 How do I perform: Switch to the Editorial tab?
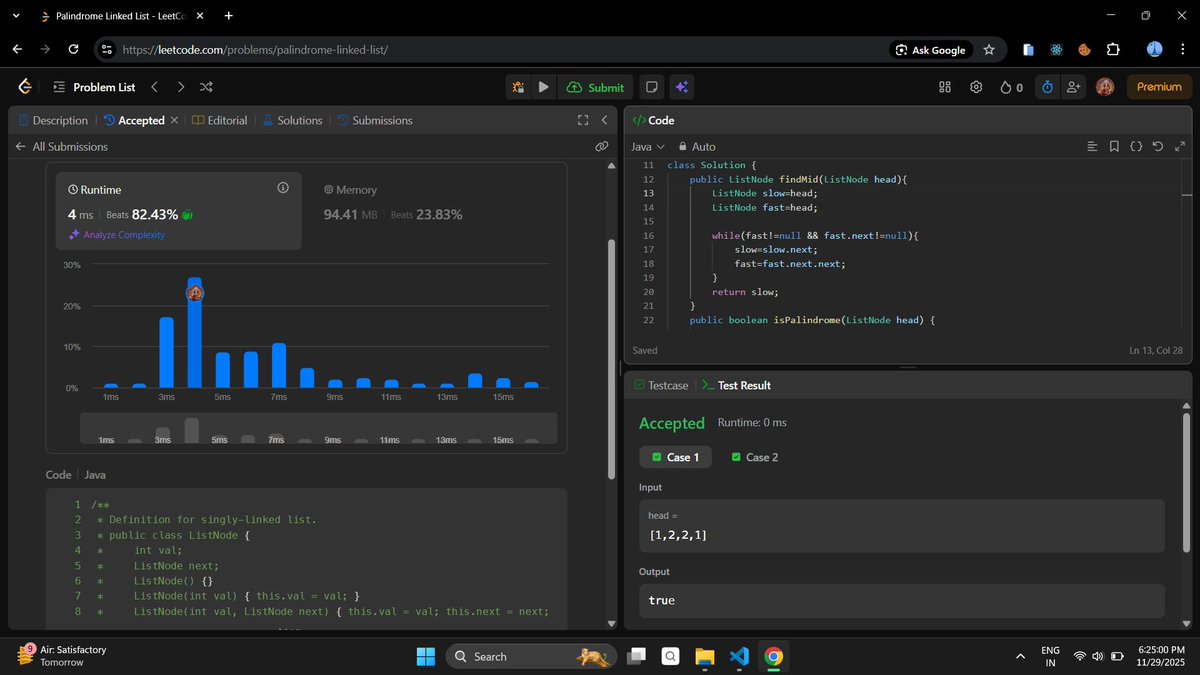pos(219,120)
